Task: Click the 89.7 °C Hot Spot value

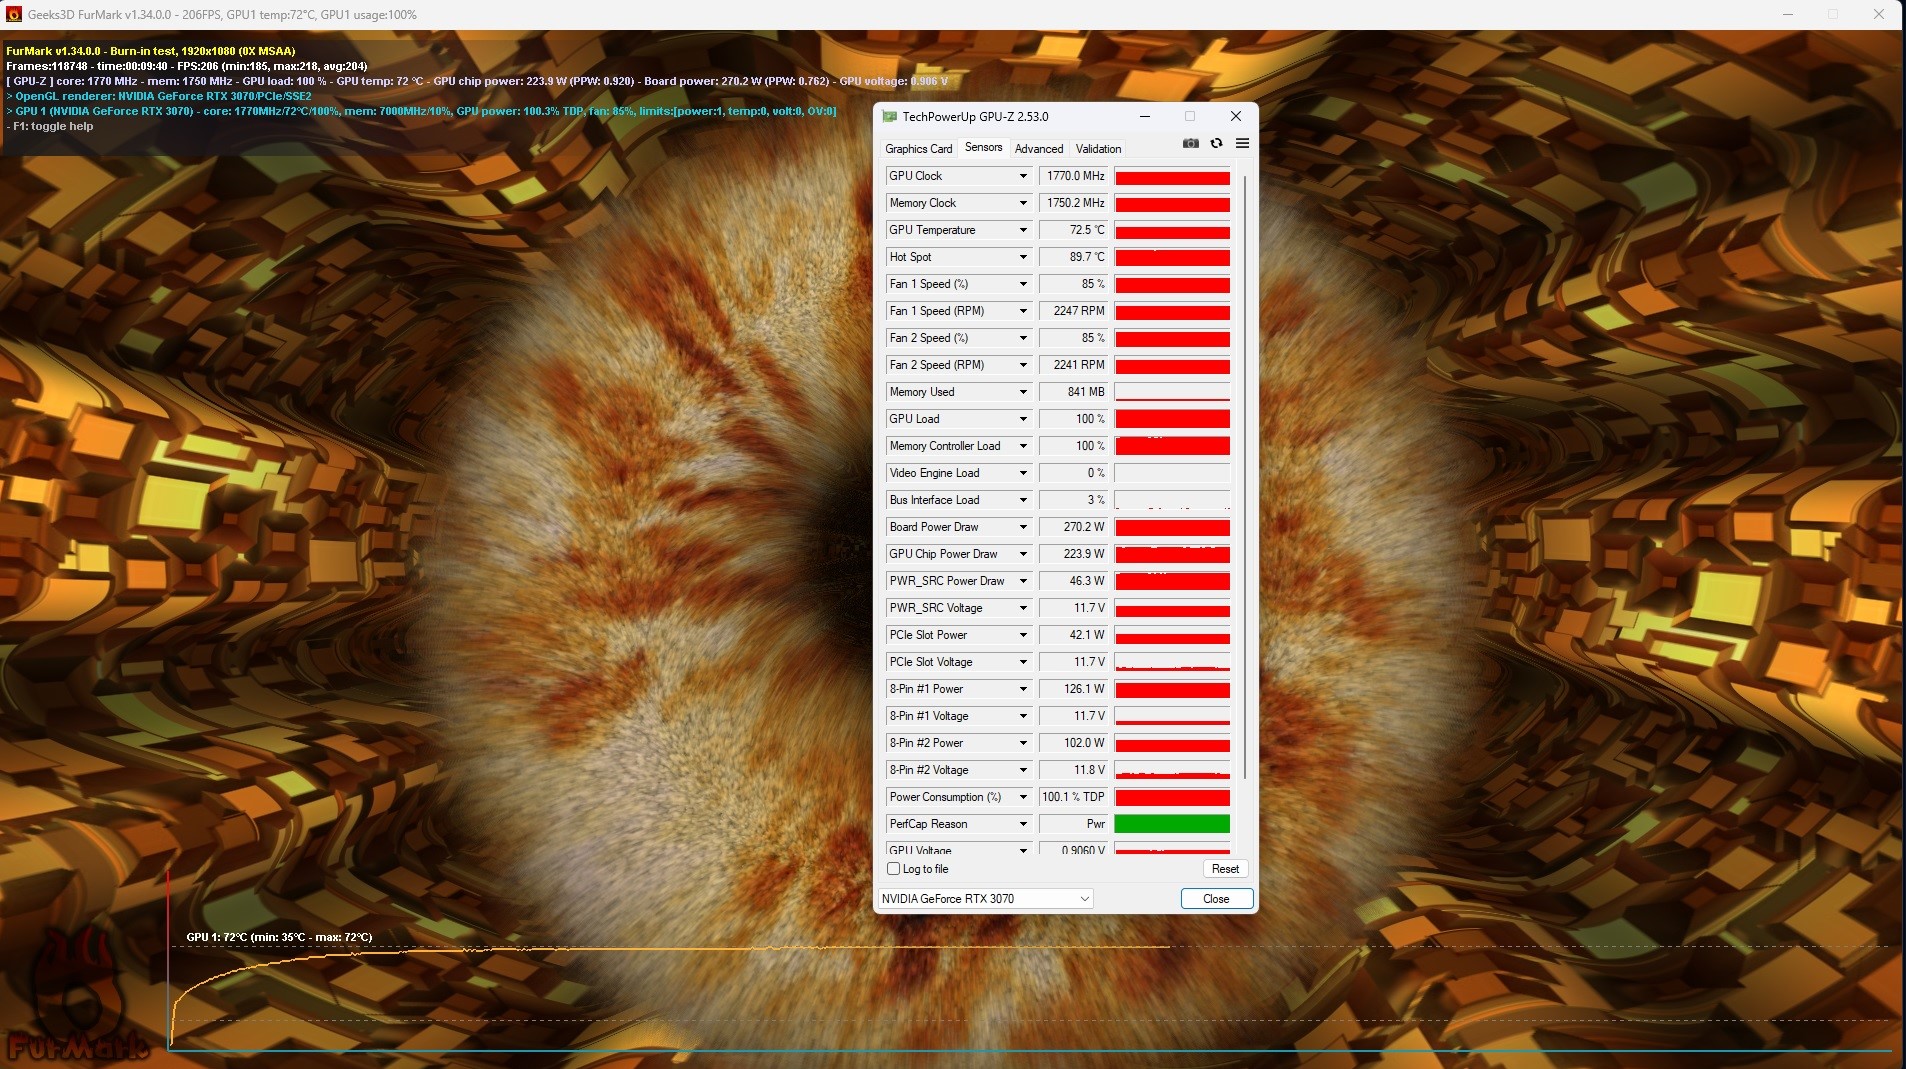Action: coord(1074,257)
